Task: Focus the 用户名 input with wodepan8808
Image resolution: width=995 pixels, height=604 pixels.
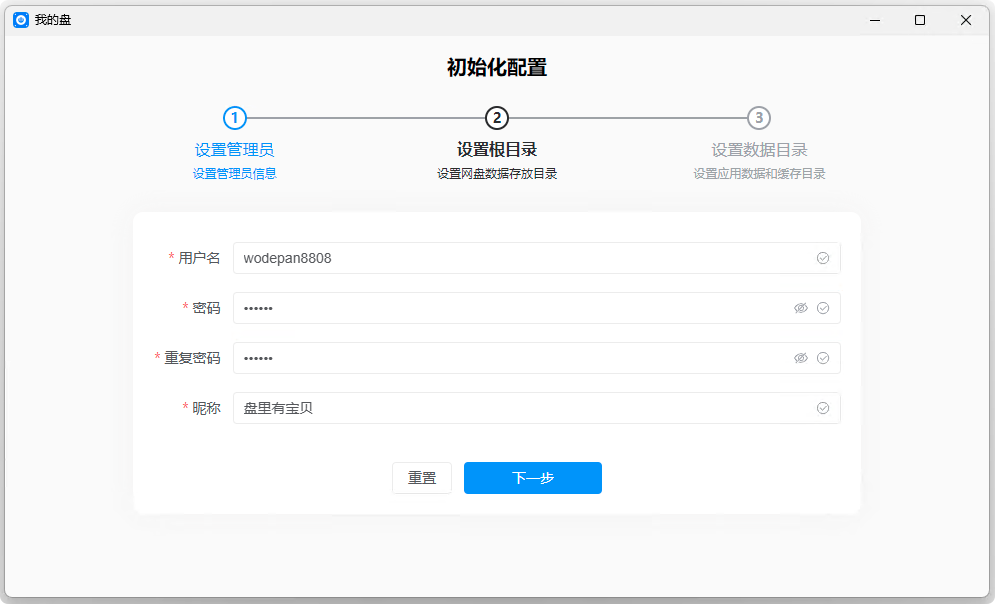Action: 537,258
